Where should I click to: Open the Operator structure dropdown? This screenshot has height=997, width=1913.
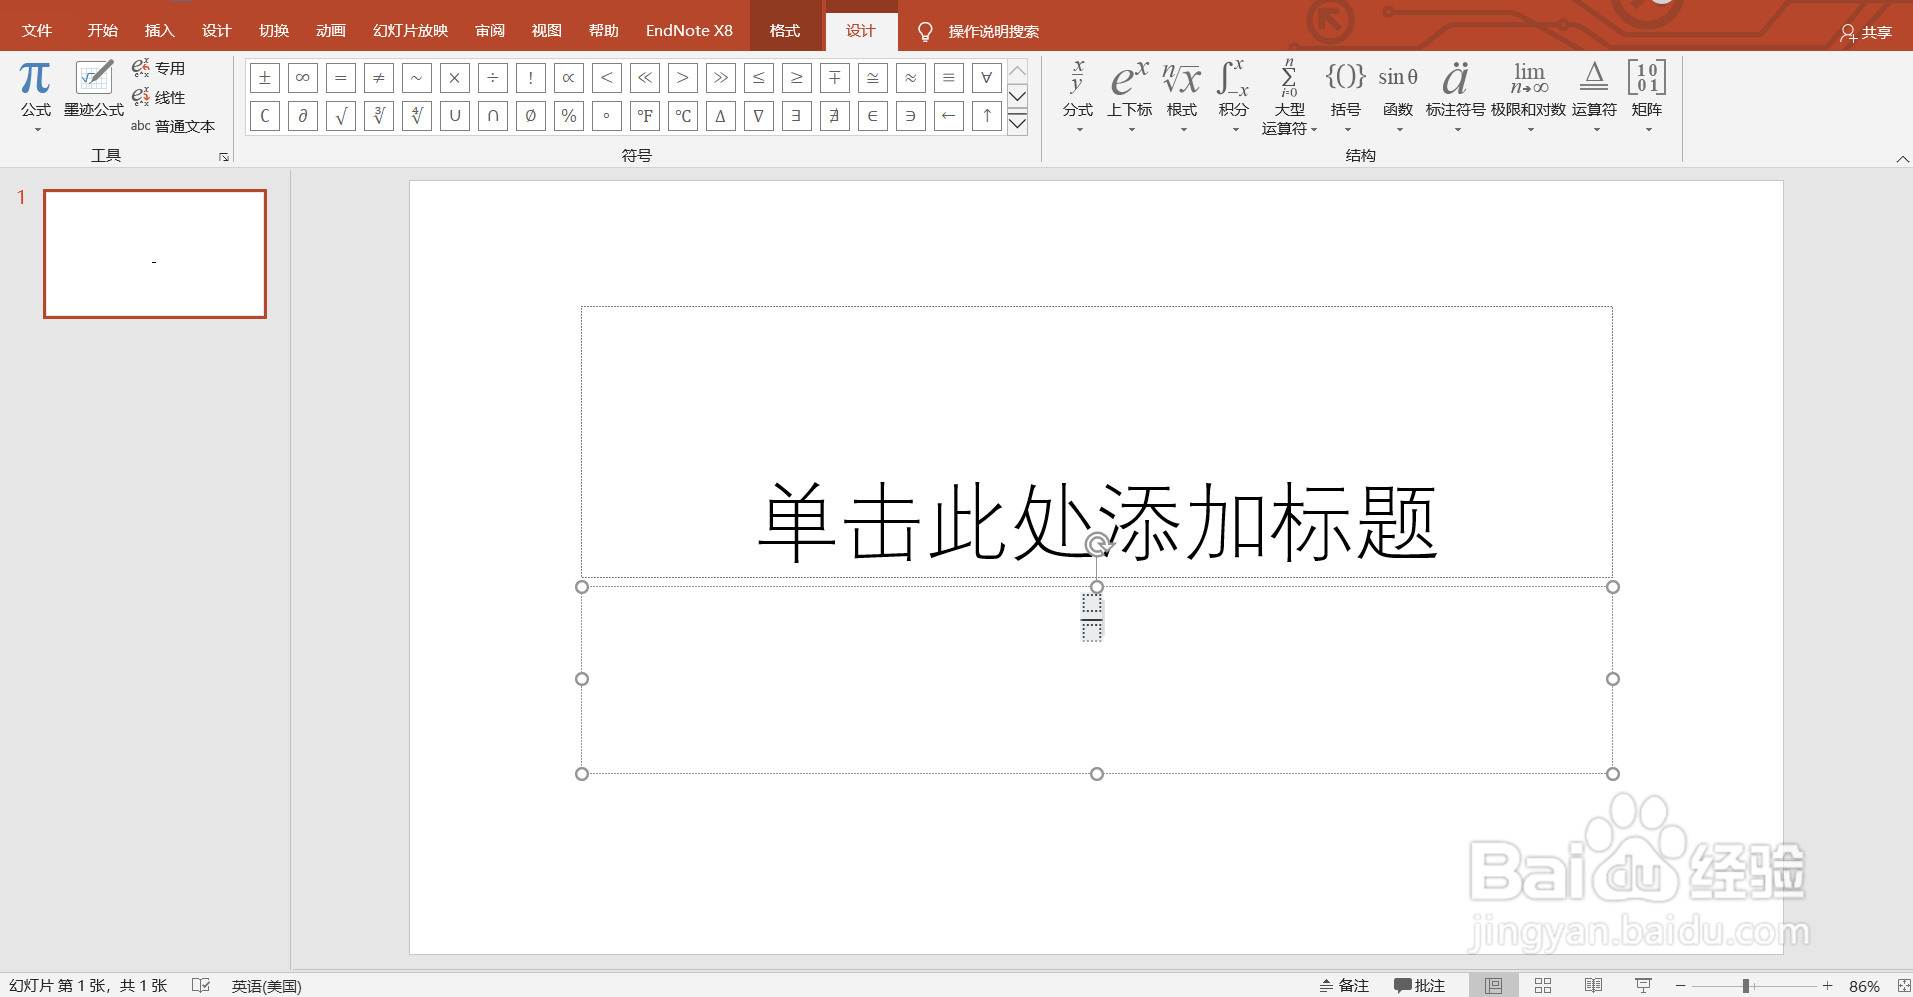(x=1595, y=97)
